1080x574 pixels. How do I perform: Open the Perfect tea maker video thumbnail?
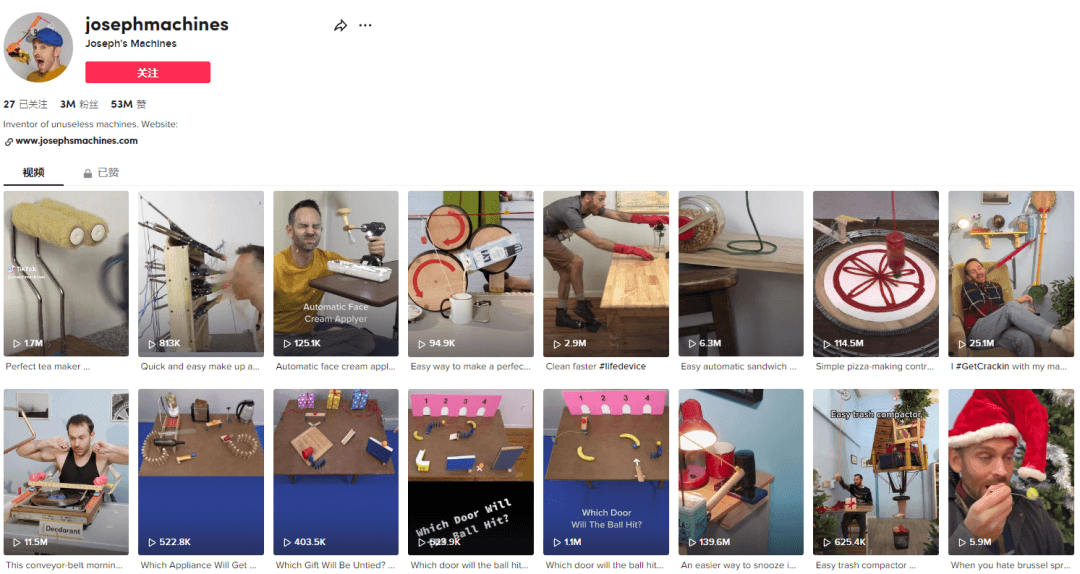tap(66, 274)
